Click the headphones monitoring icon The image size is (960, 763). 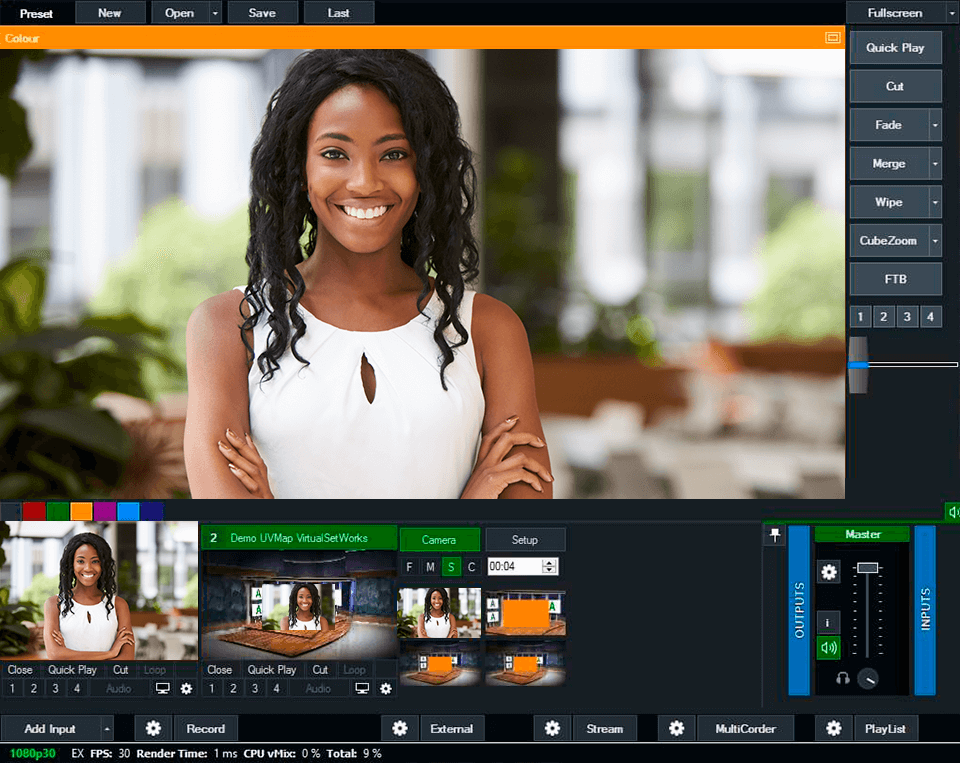[x=843, y=680]
